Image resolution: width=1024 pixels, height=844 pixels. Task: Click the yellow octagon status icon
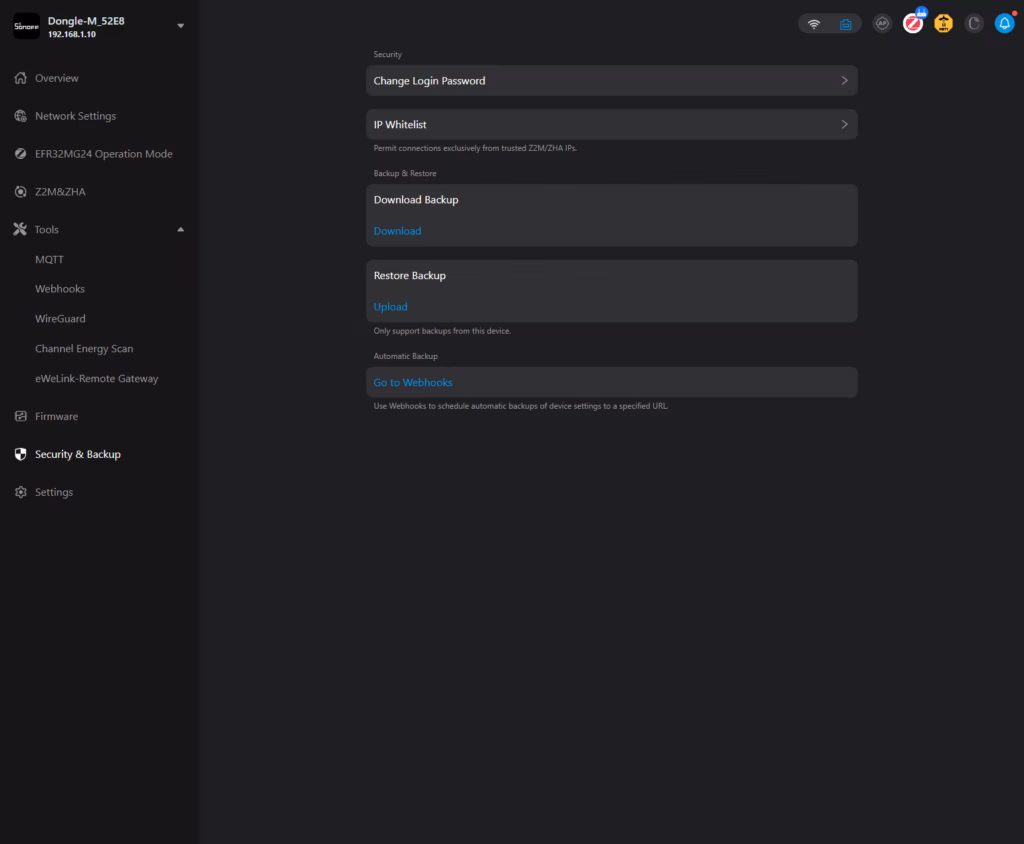(943, 24)
